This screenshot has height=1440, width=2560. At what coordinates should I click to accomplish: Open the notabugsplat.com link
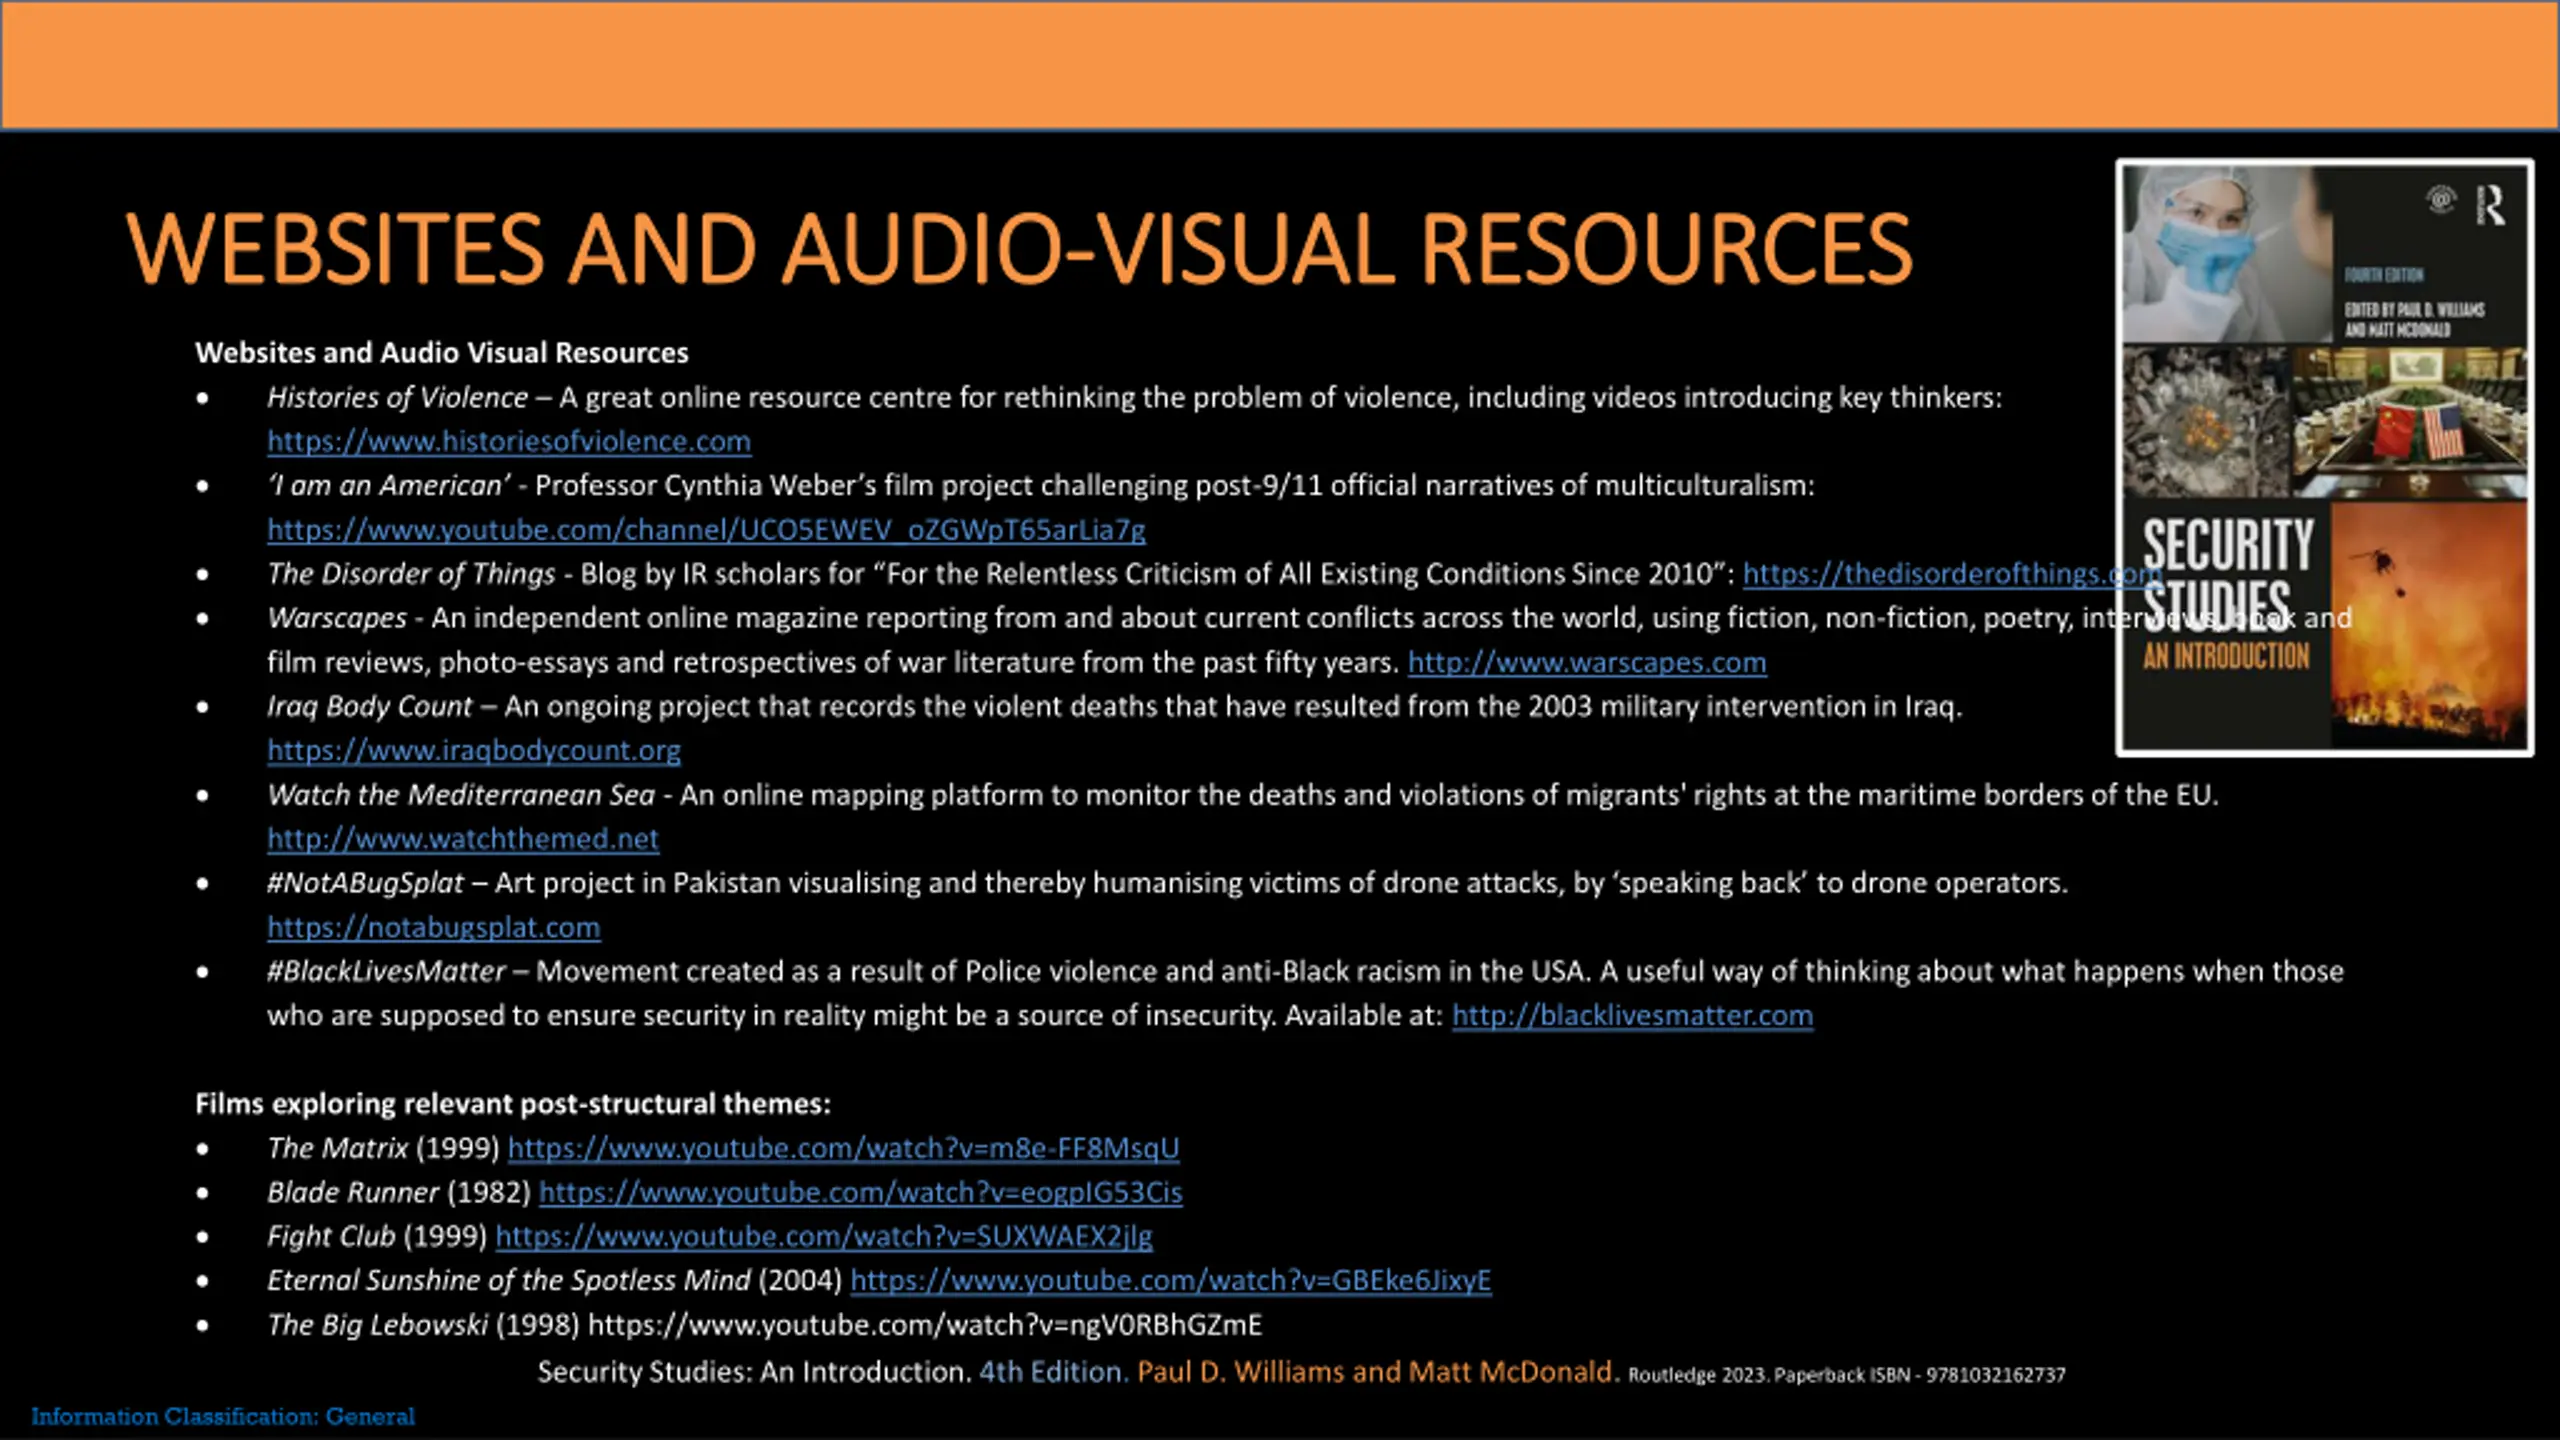point(434,927)
